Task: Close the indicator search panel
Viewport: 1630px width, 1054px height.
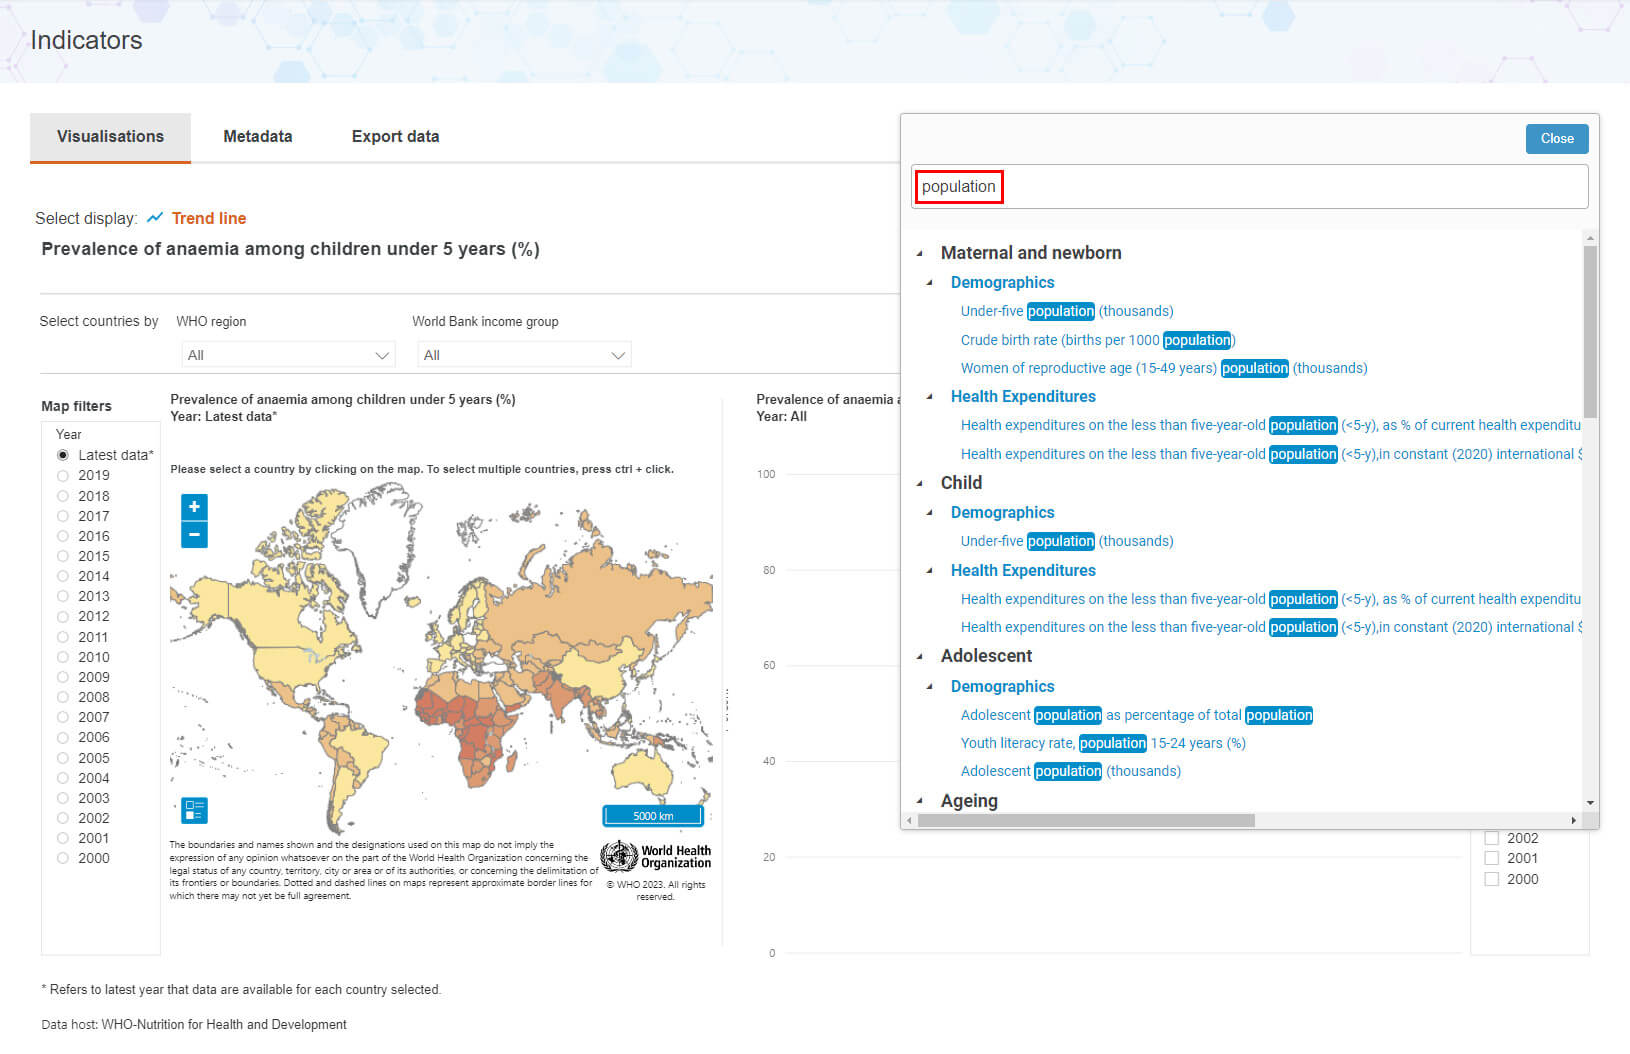Action: 1557,139
